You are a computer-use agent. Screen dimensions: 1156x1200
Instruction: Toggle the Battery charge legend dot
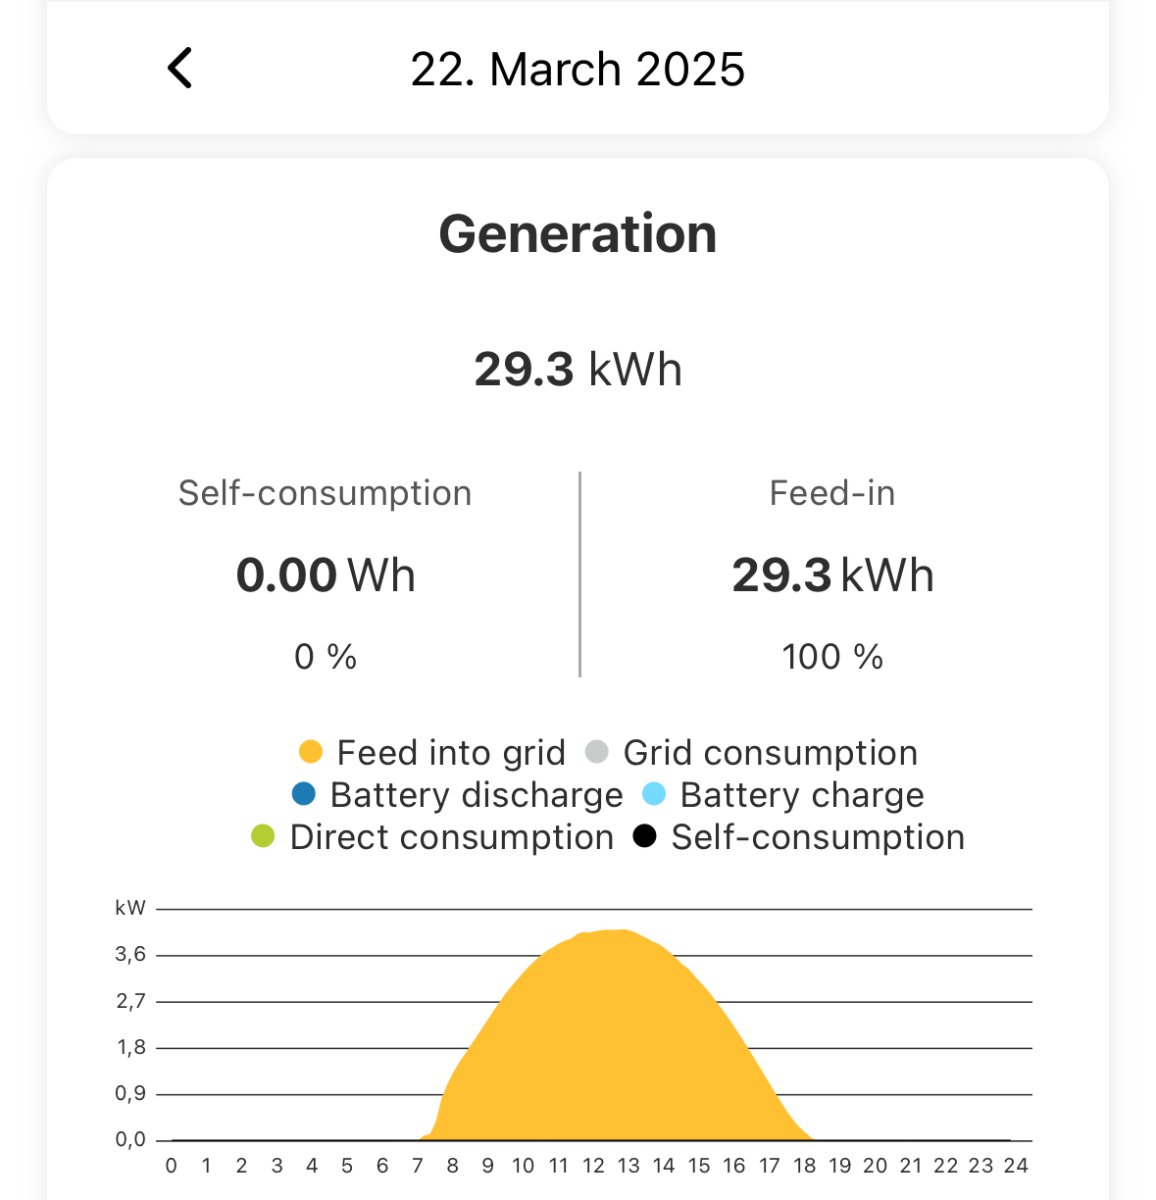click(x=654, y=795)
